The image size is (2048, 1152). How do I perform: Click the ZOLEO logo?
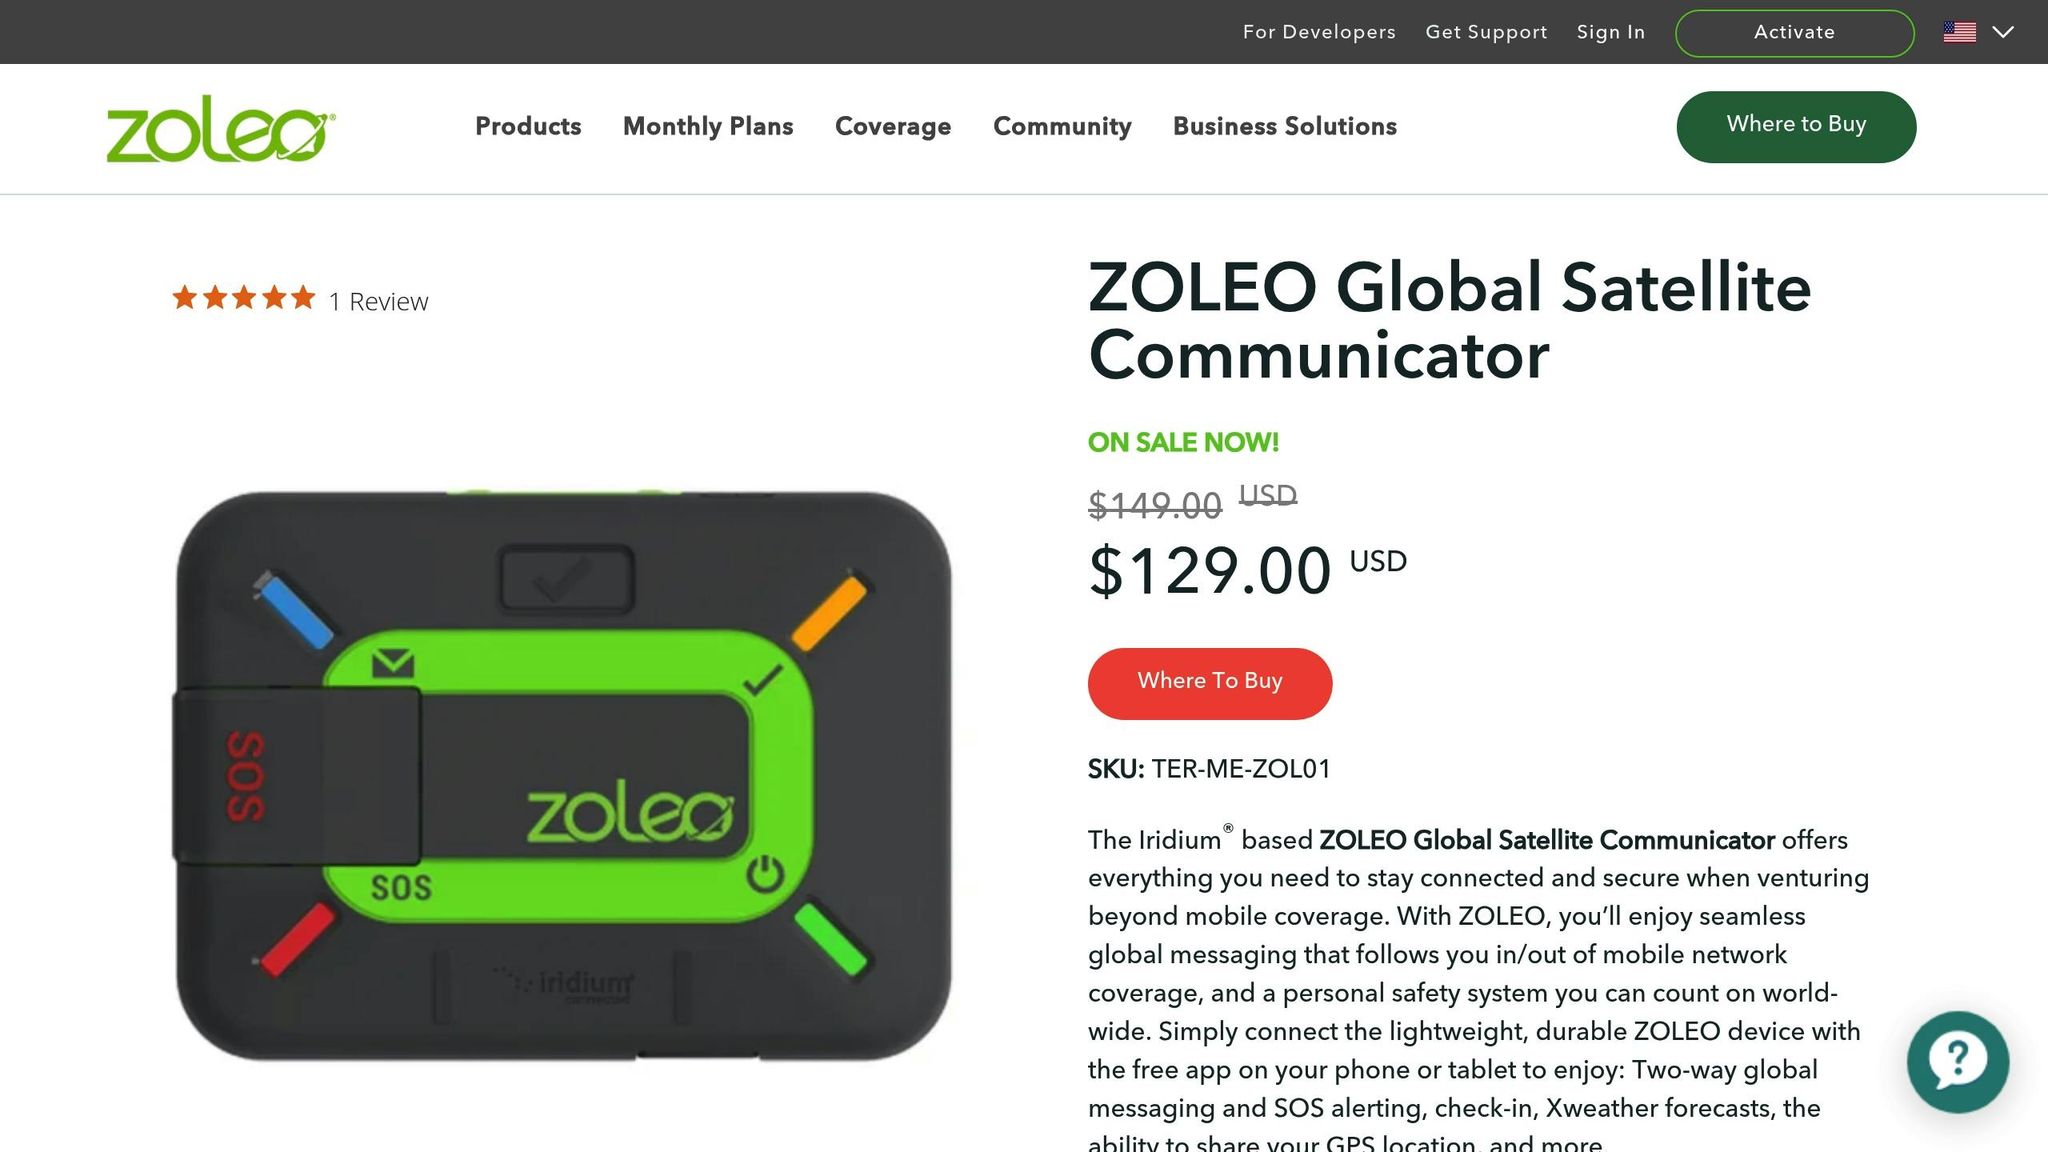(x=218, y=128)
